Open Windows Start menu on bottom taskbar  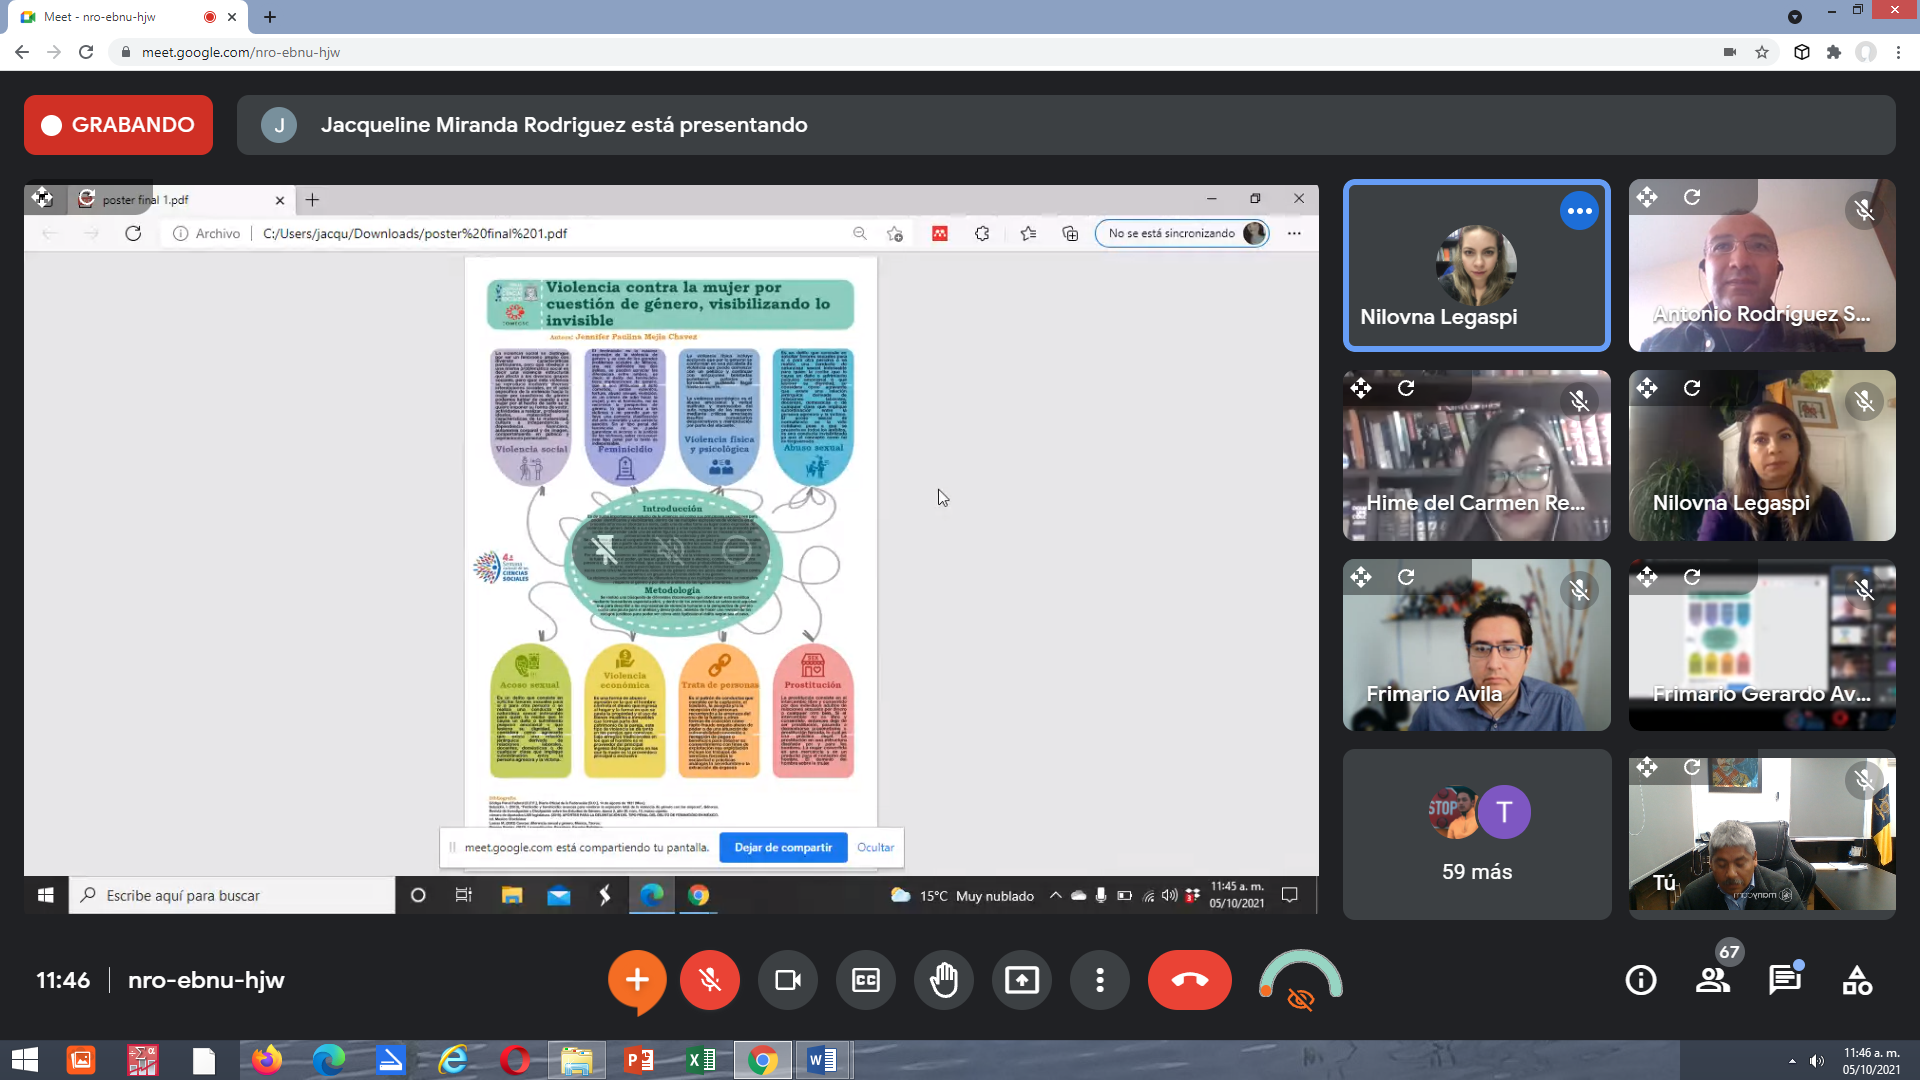pyautogui.click(x=25, y=1060)
